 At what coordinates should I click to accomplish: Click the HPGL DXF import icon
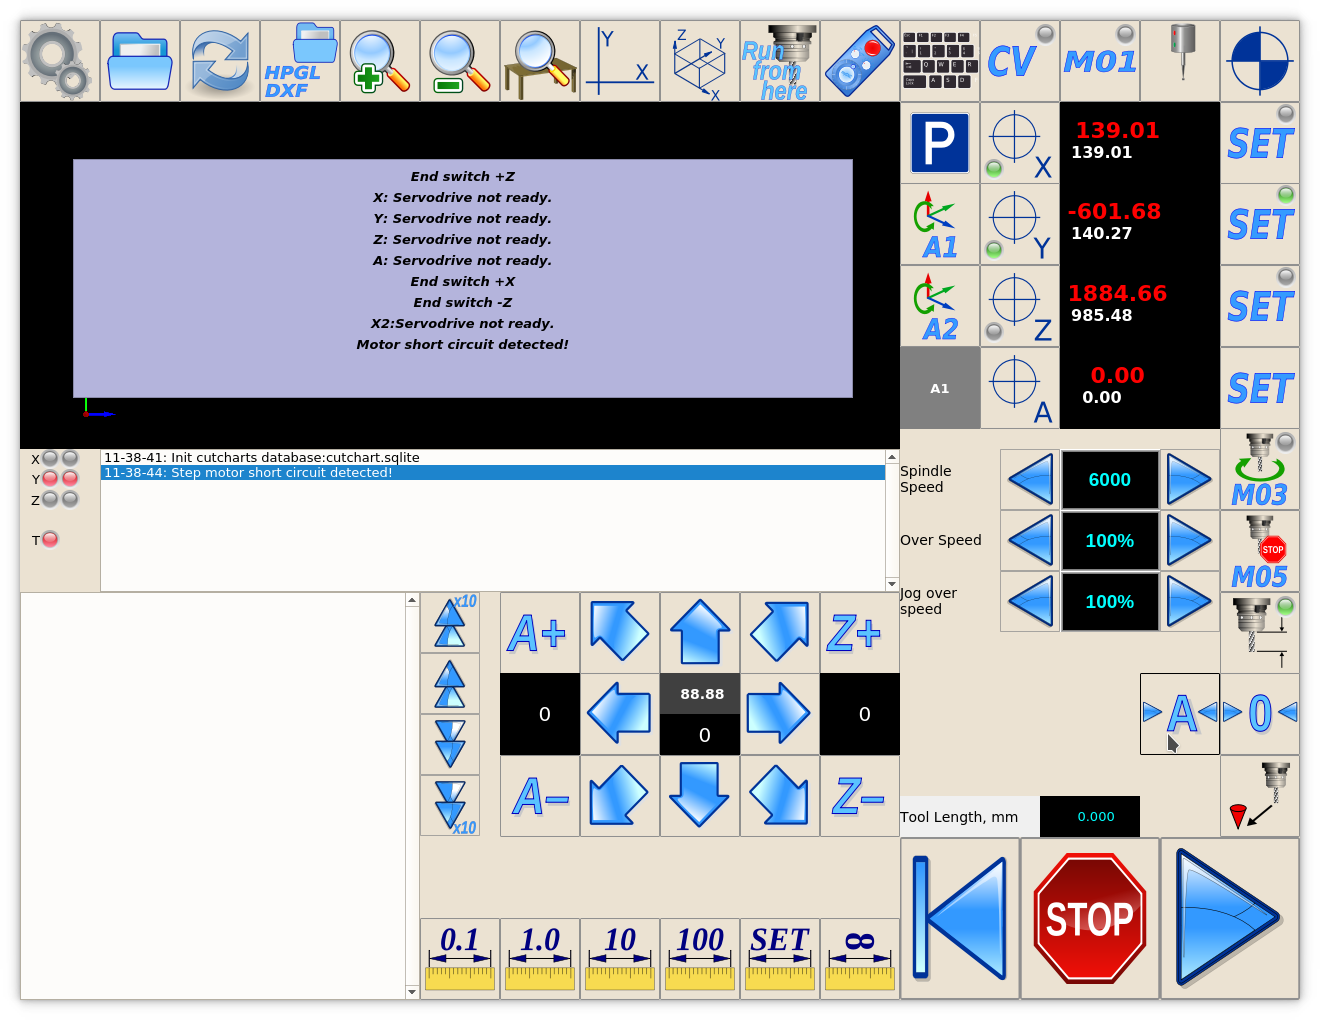click(300, 61)
